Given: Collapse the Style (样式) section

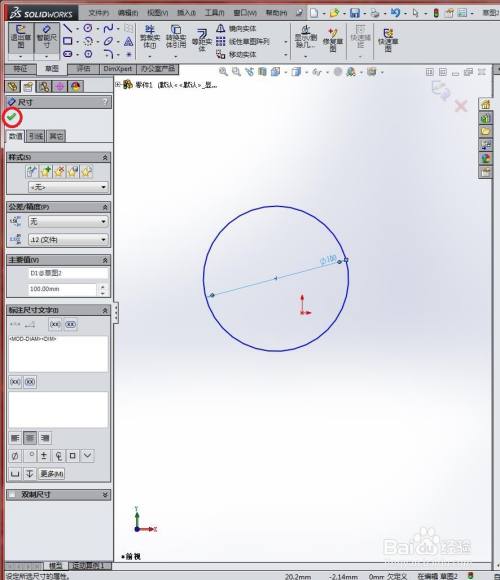Looking at the screenshot, I should tap(105, 158).
